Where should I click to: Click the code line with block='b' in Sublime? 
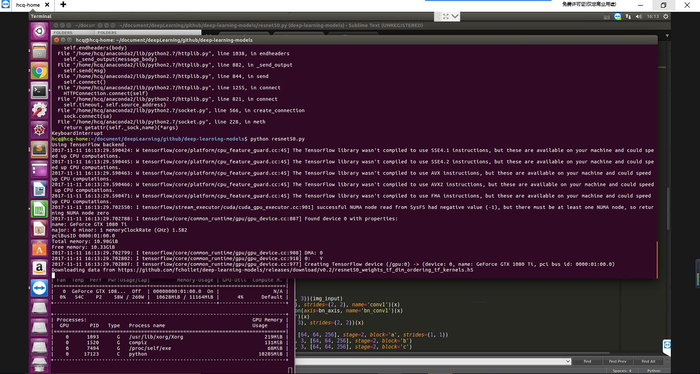pyautogui.click(x=353, y=341)
